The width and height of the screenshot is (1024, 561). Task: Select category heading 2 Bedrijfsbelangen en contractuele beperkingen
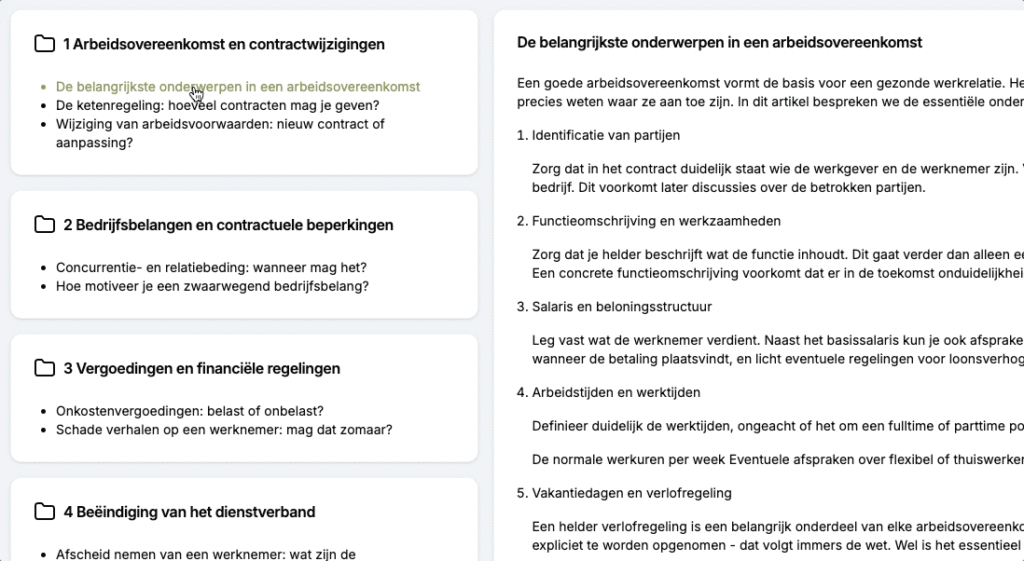point(228,225)
